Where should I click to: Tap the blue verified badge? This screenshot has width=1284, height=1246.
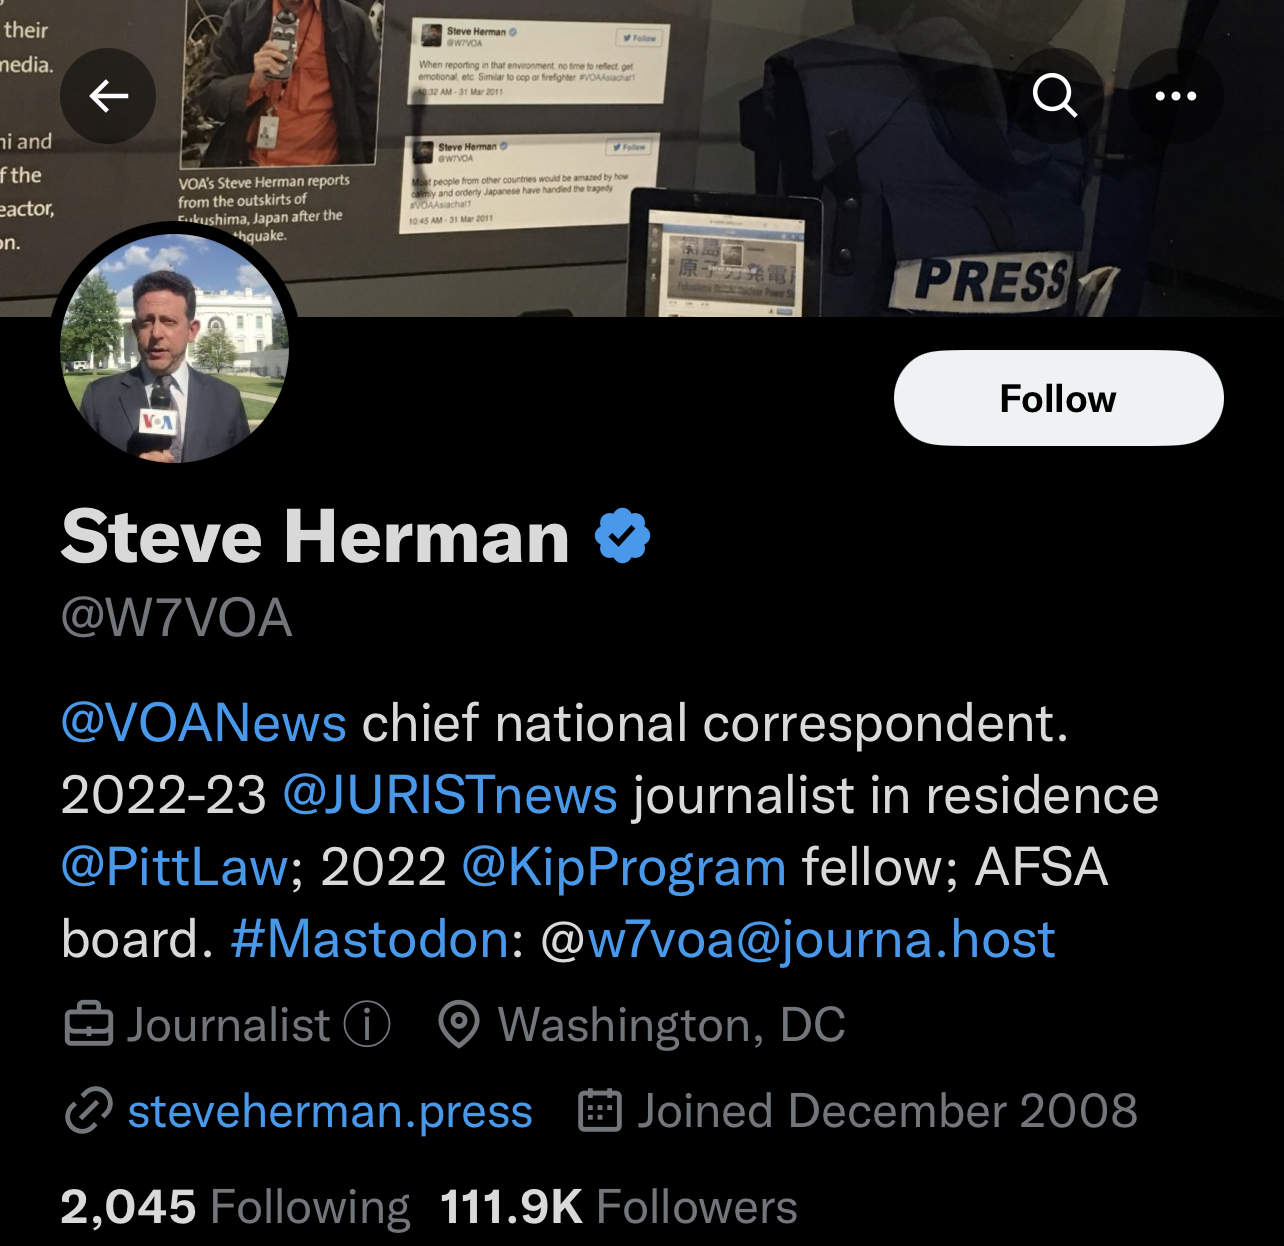click(x=622, y=536)
